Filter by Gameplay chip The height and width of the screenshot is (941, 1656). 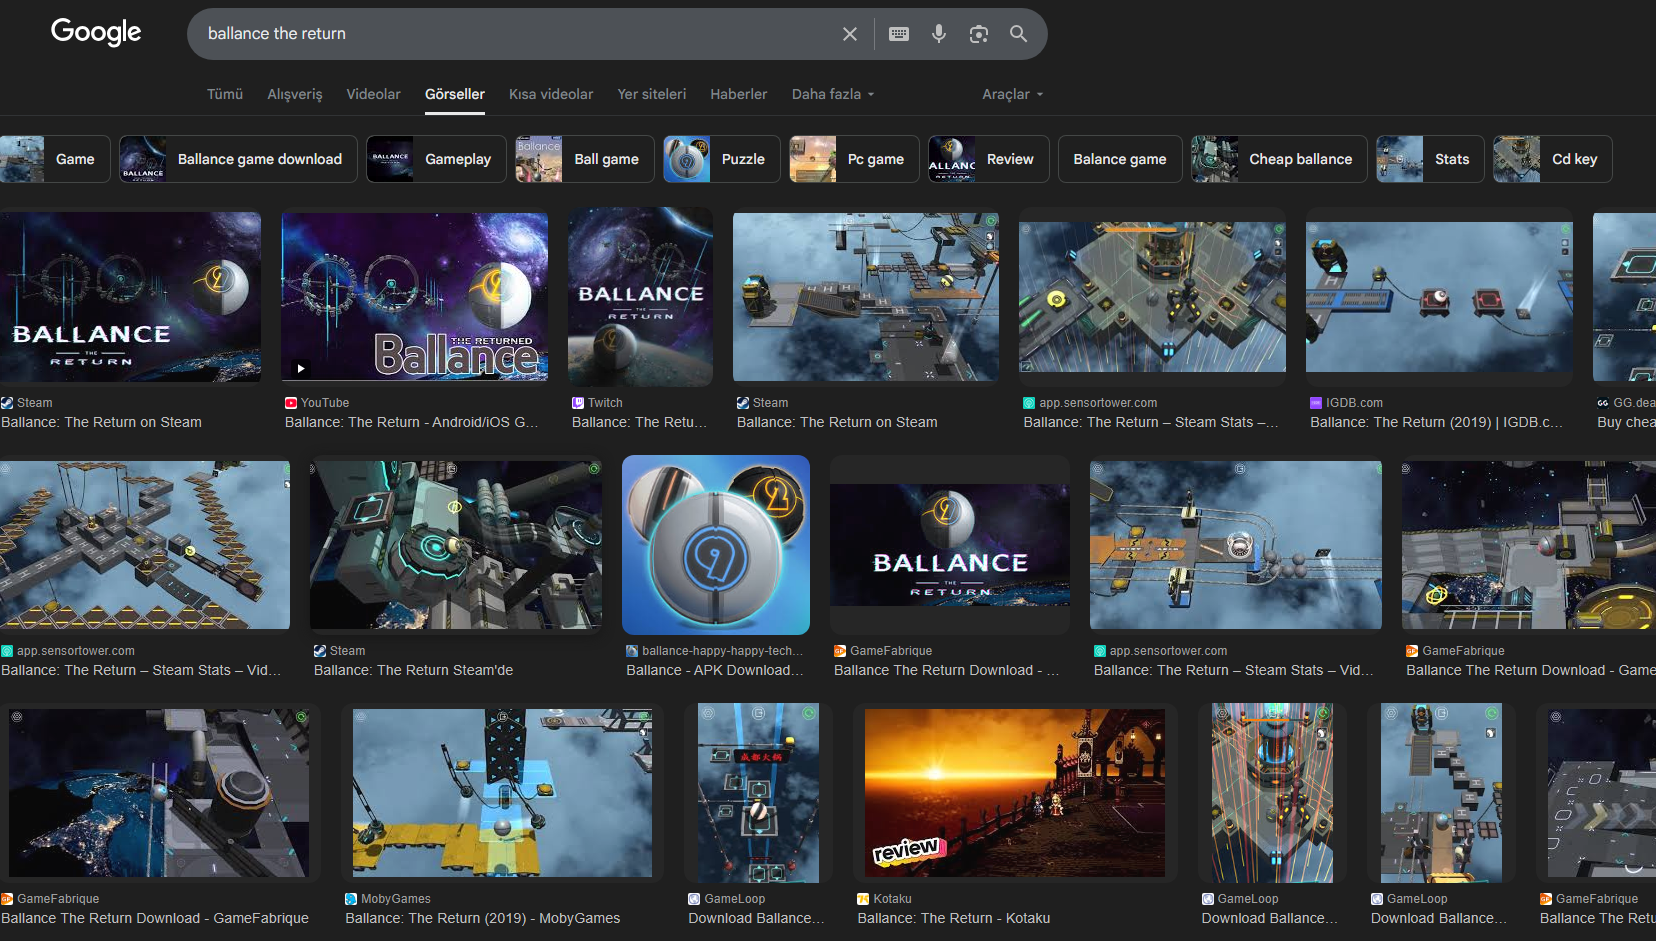click(436, 159)
